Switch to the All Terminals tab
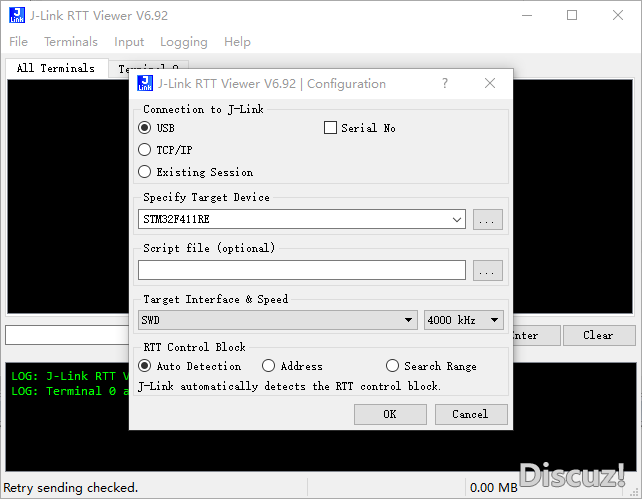 coord(56,68)
